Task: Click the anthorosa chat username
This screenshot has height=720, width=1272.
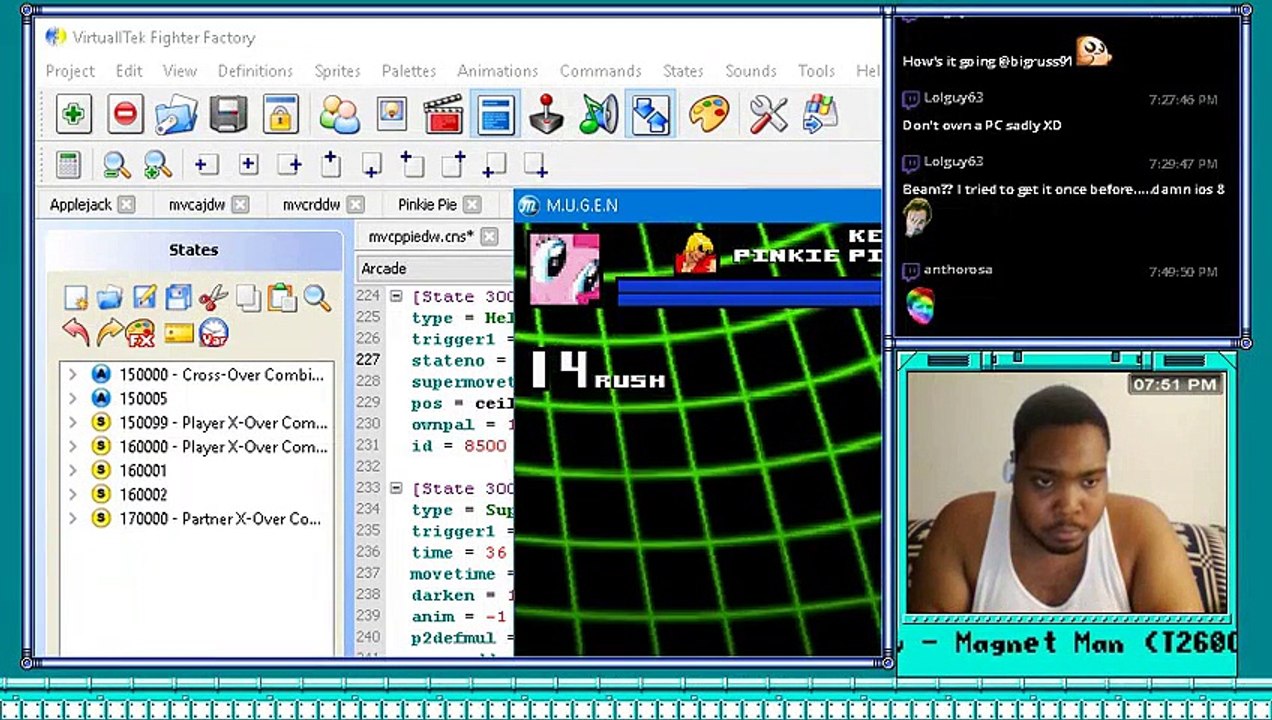Action: (x=958, y=270)
